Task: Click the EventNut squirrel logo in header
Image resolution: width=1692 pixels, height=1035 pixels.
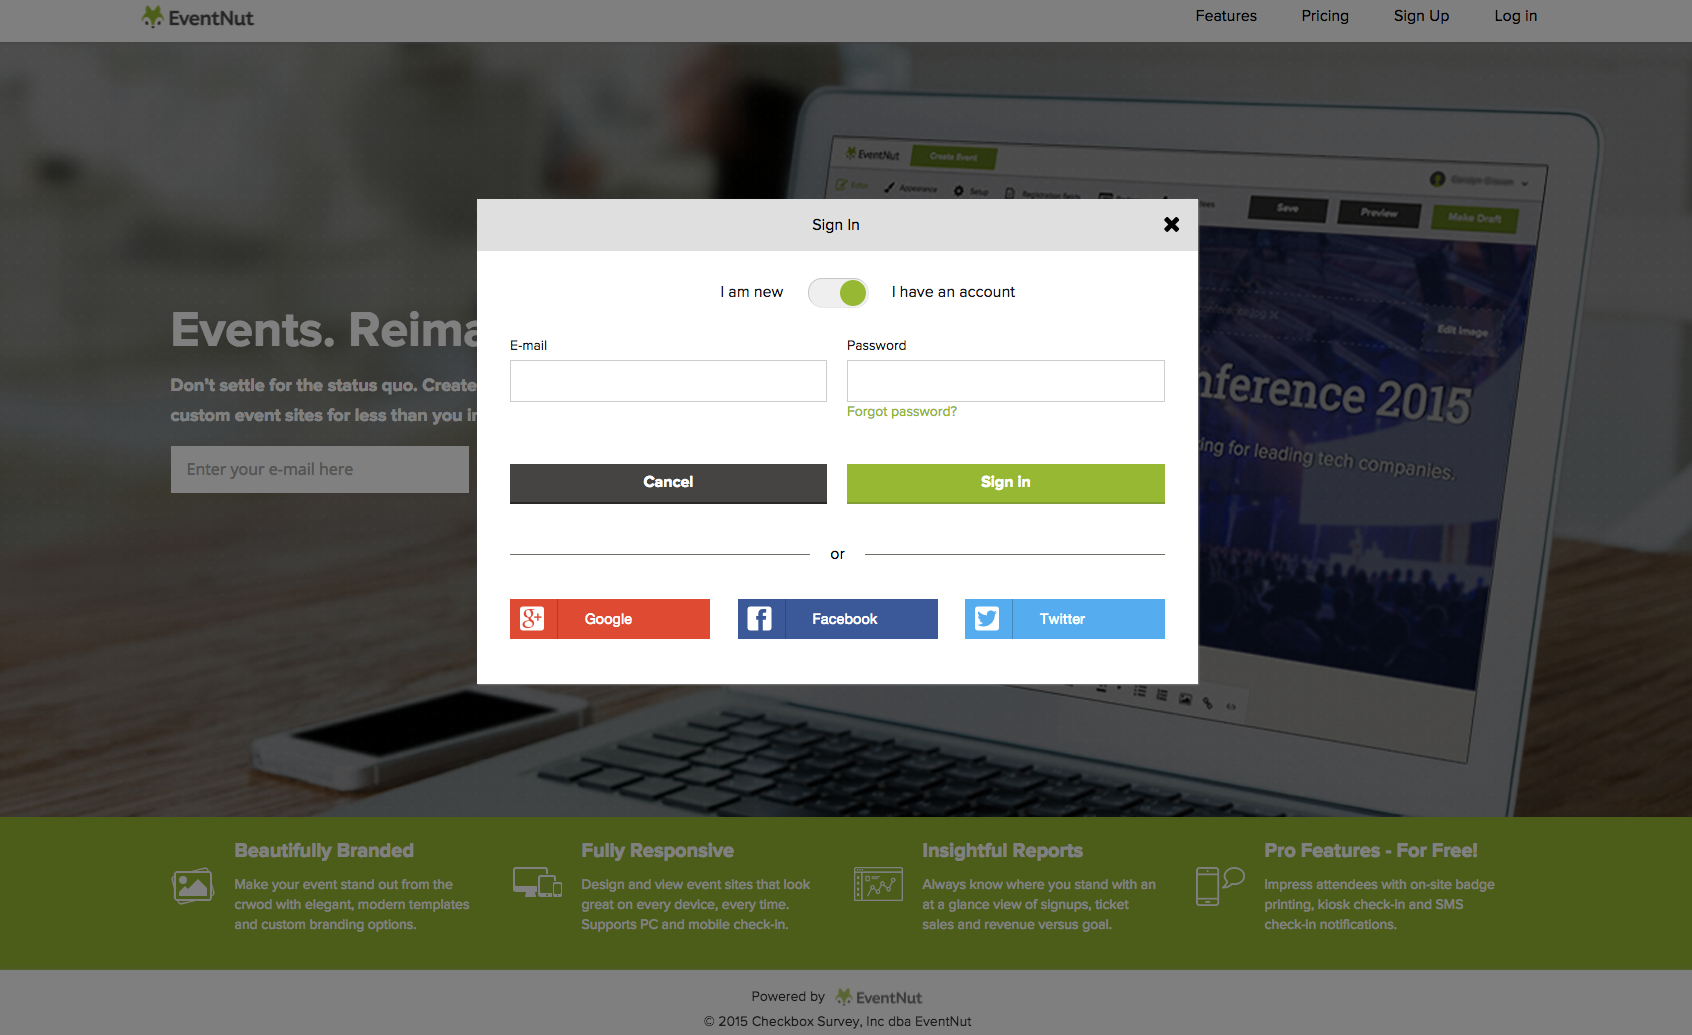Action: 152,17
